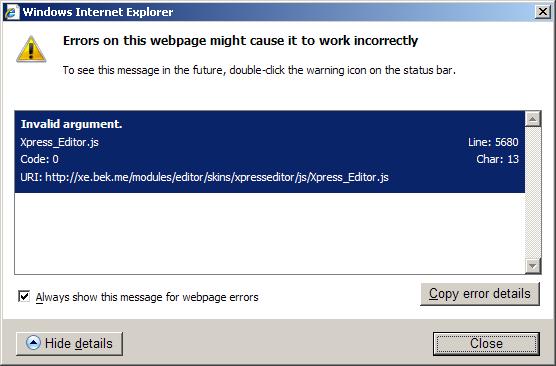Click the Xpress_Editor.js file name line
Image resolution: width=556 pixels, height=366 pixels.
click(60, 142)
